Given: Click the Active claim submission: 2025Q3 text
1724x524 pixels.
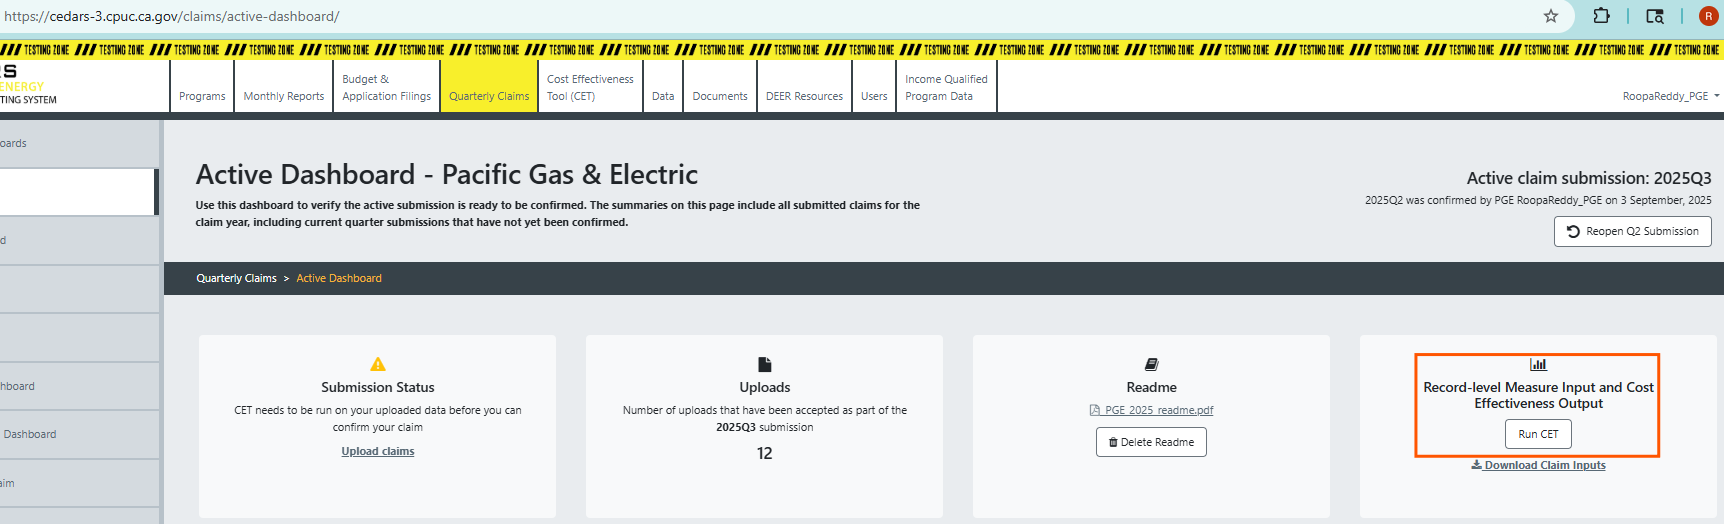Looking at the screenshot, I should point(1589,178).
